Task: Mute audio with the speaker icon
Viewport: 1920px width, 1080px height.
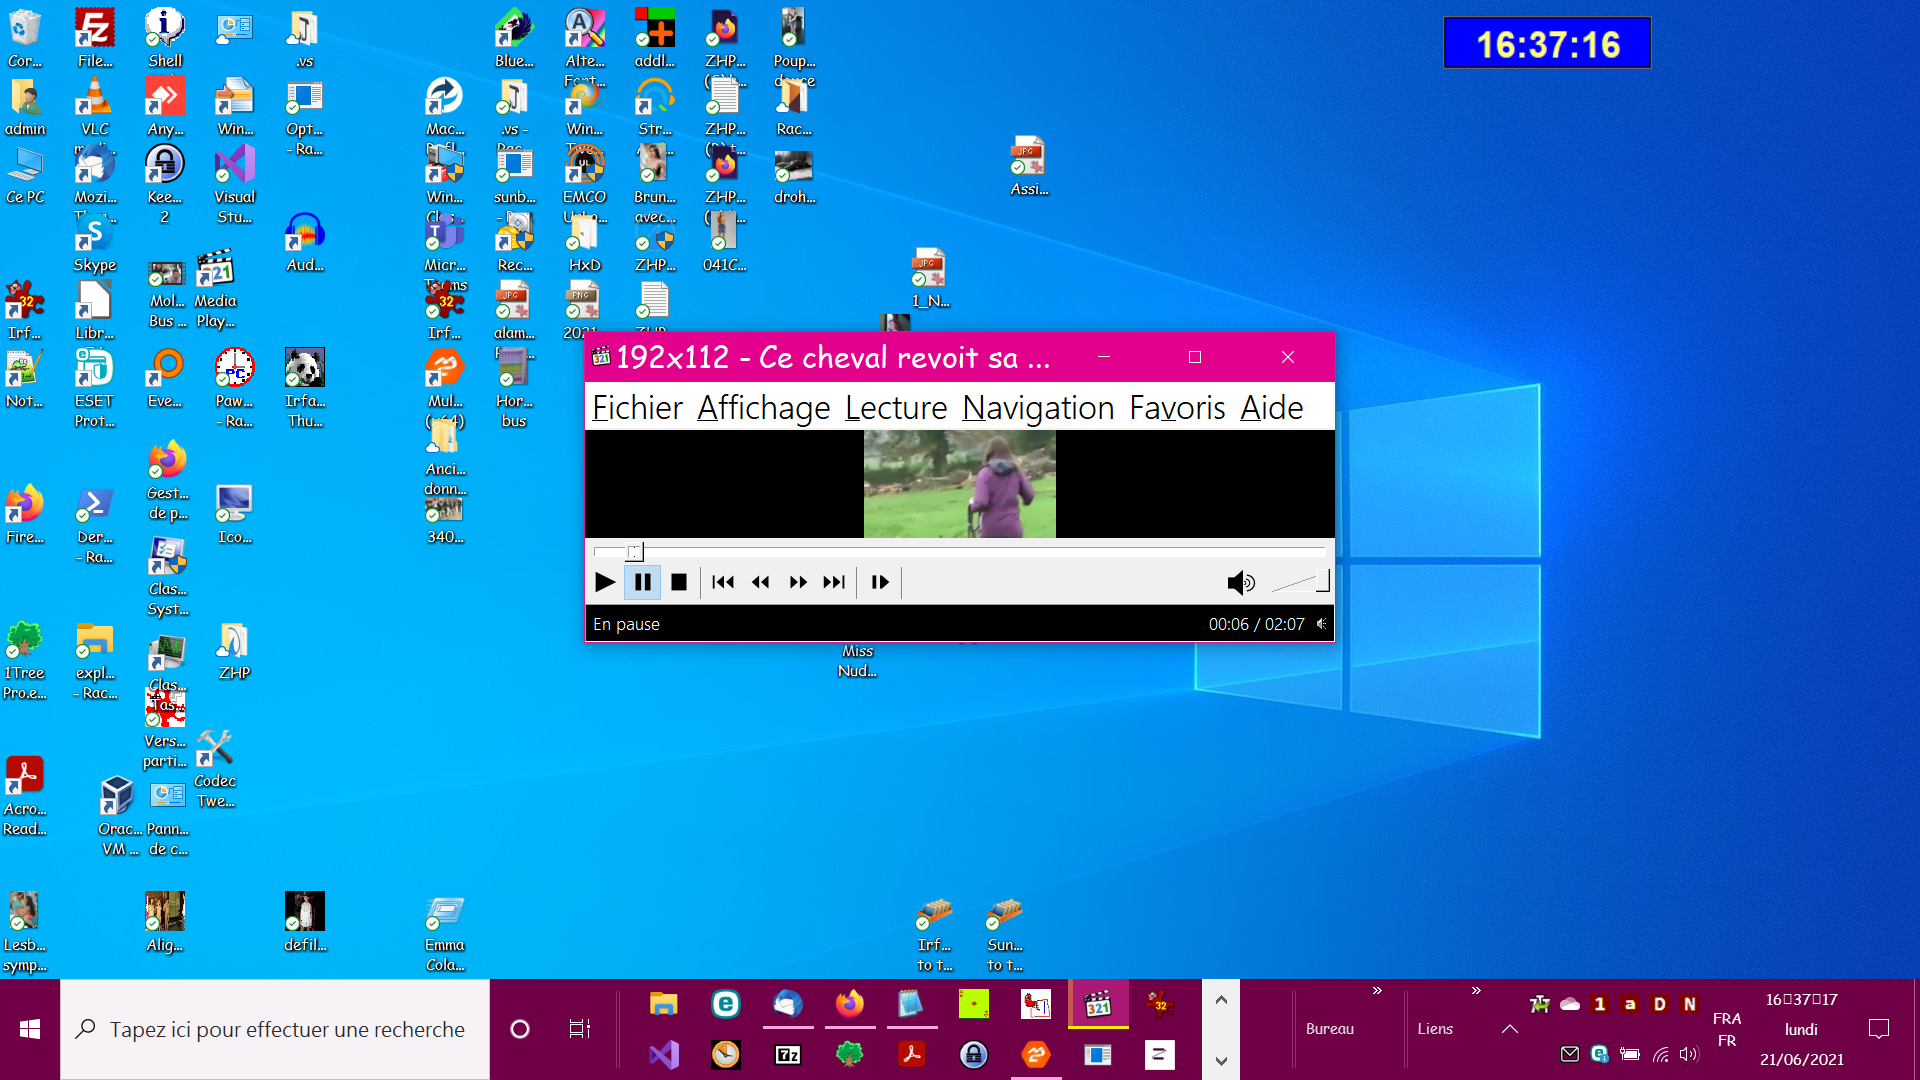Action: (x=1240, y=582)
